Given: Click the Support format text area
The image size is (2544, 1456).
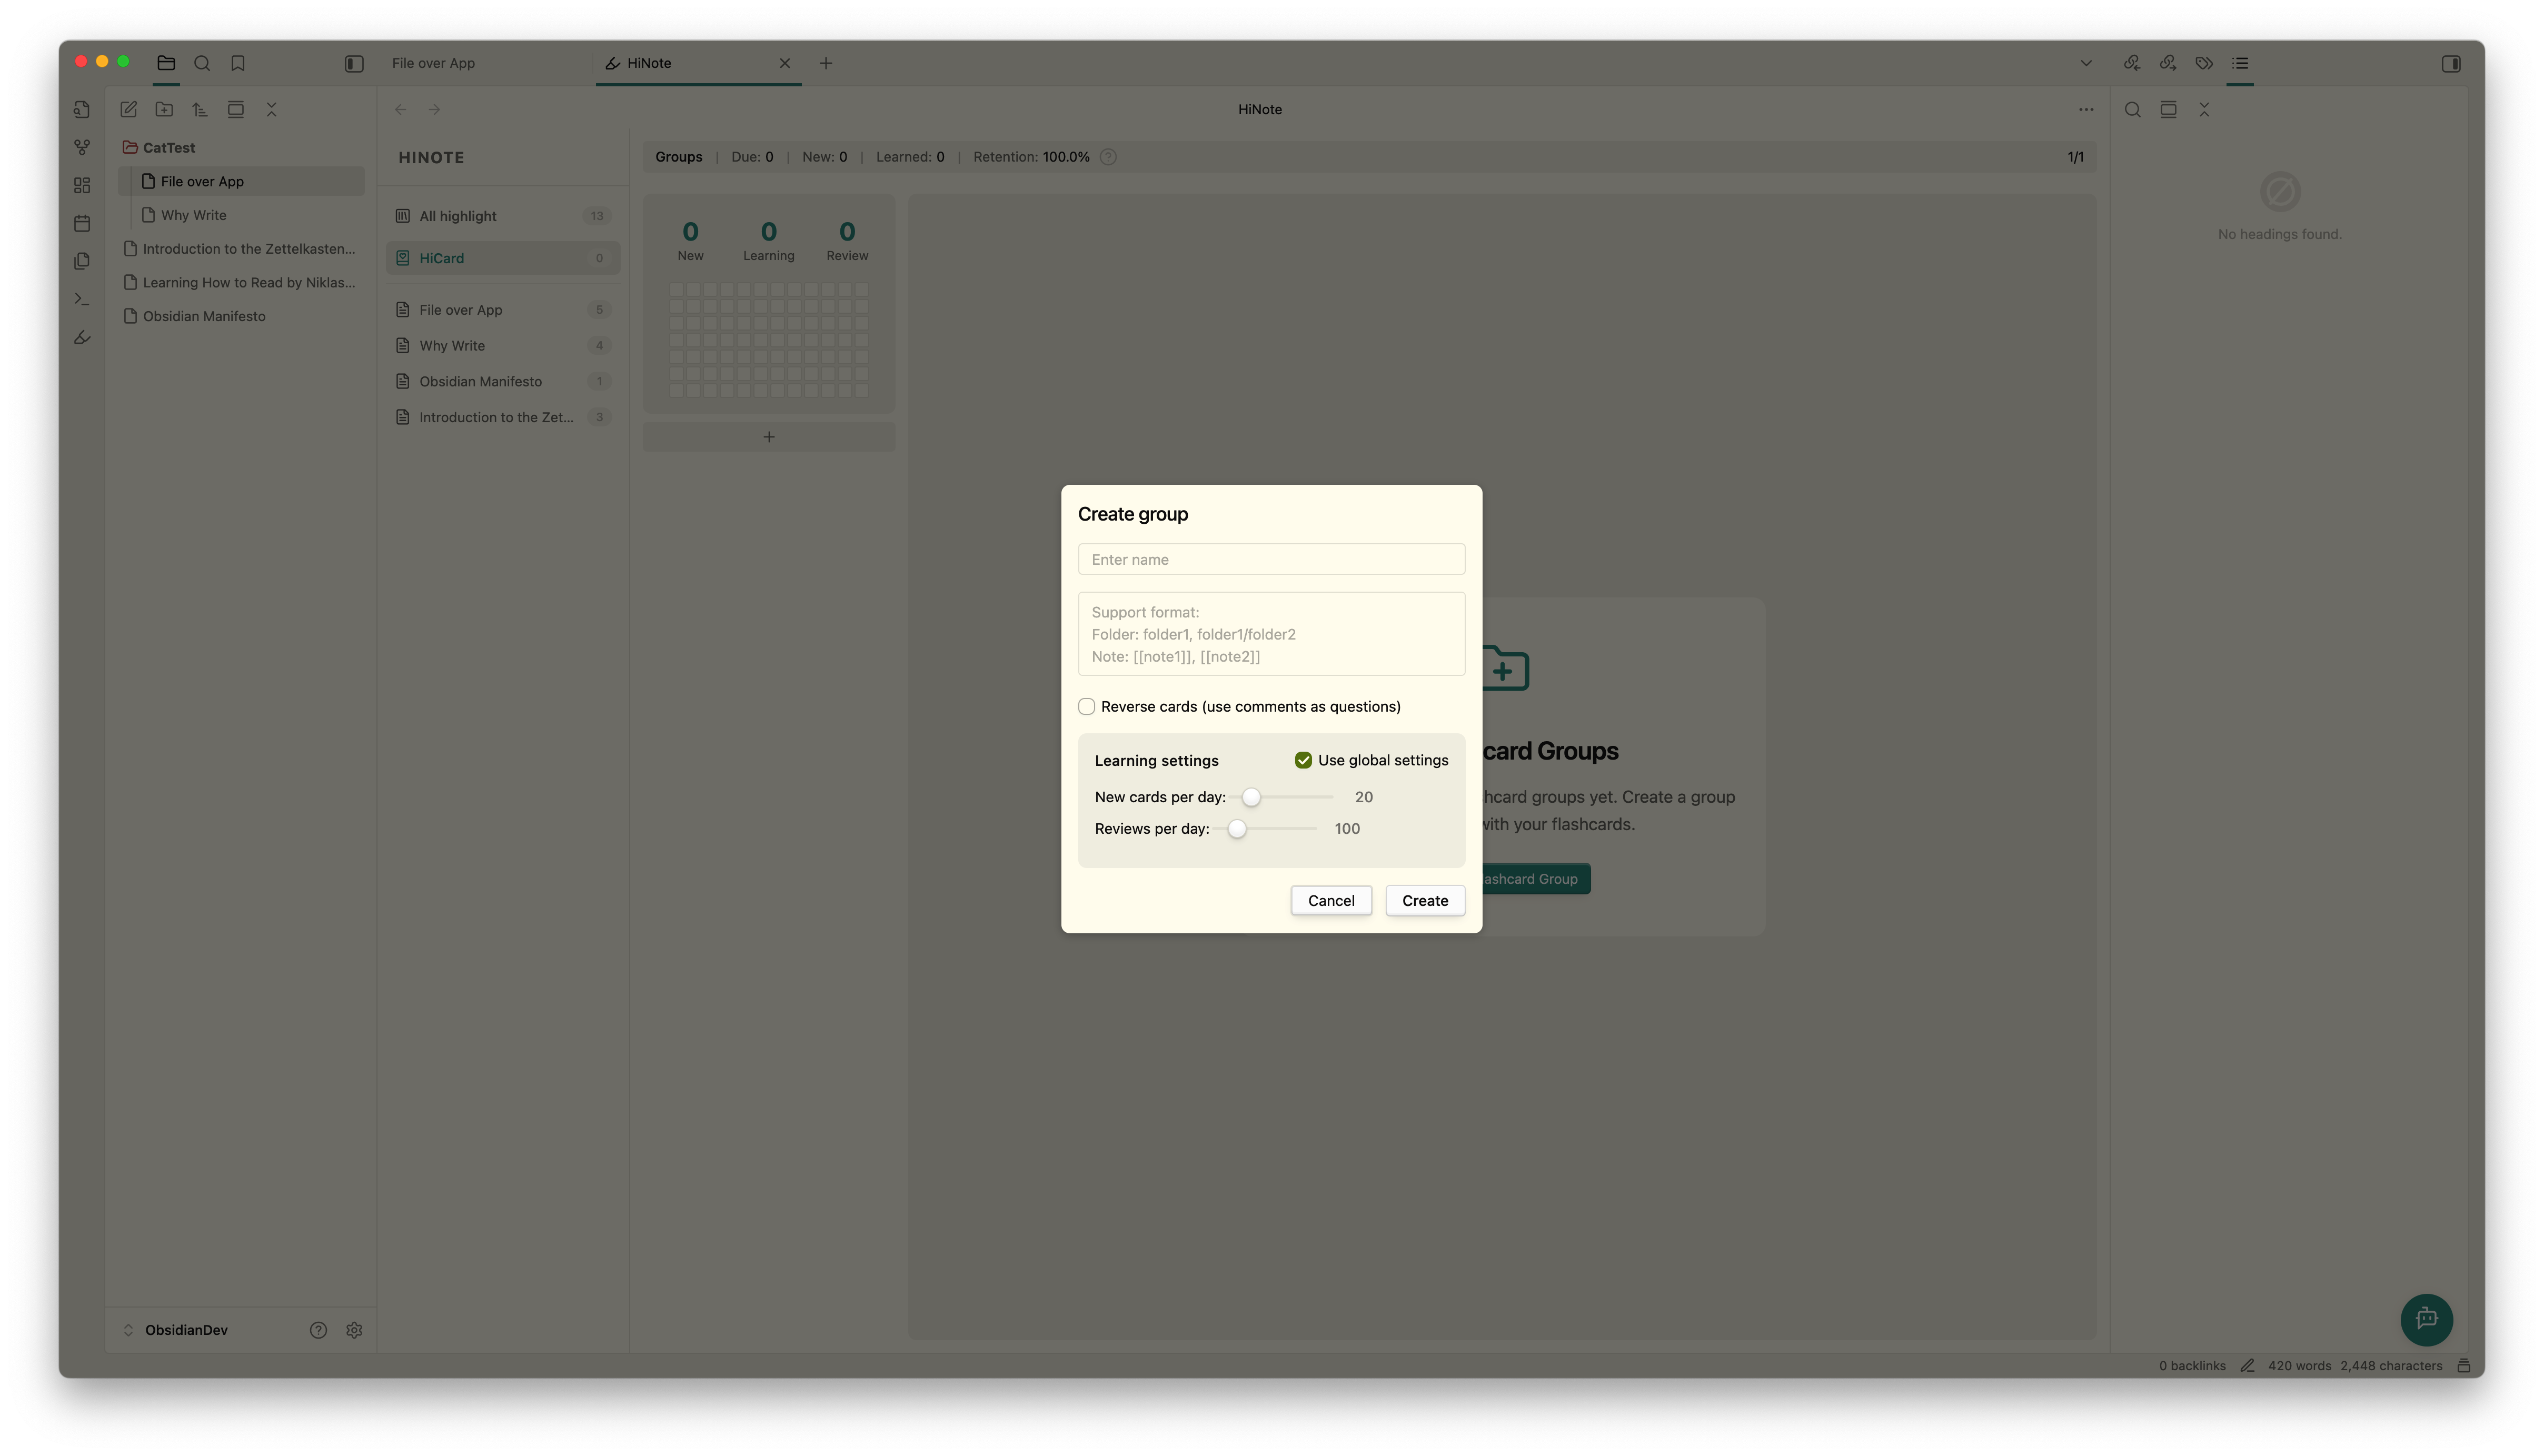Looking at the screenshot, I should tap(1271, 634).
